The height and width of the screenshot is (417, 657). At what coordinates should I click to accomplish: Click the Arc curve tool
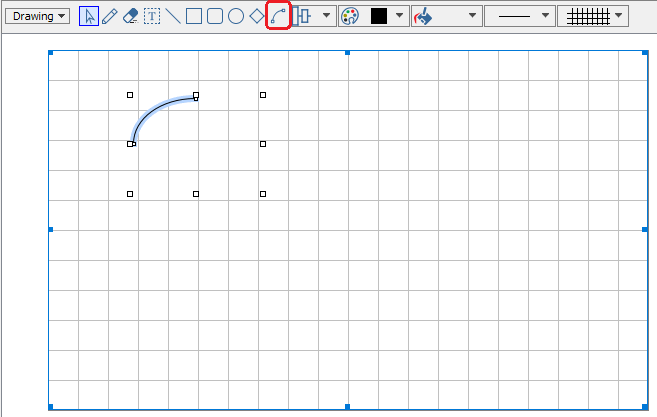(x=279, y=16)
